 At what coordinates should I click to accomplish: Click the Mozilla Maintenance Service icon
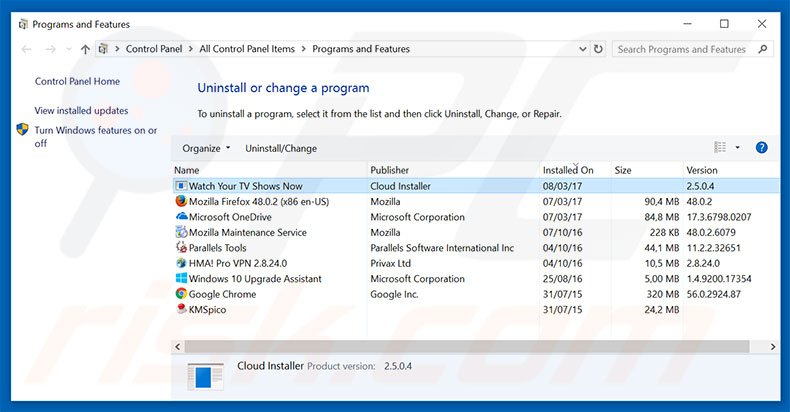pos(181,232)
